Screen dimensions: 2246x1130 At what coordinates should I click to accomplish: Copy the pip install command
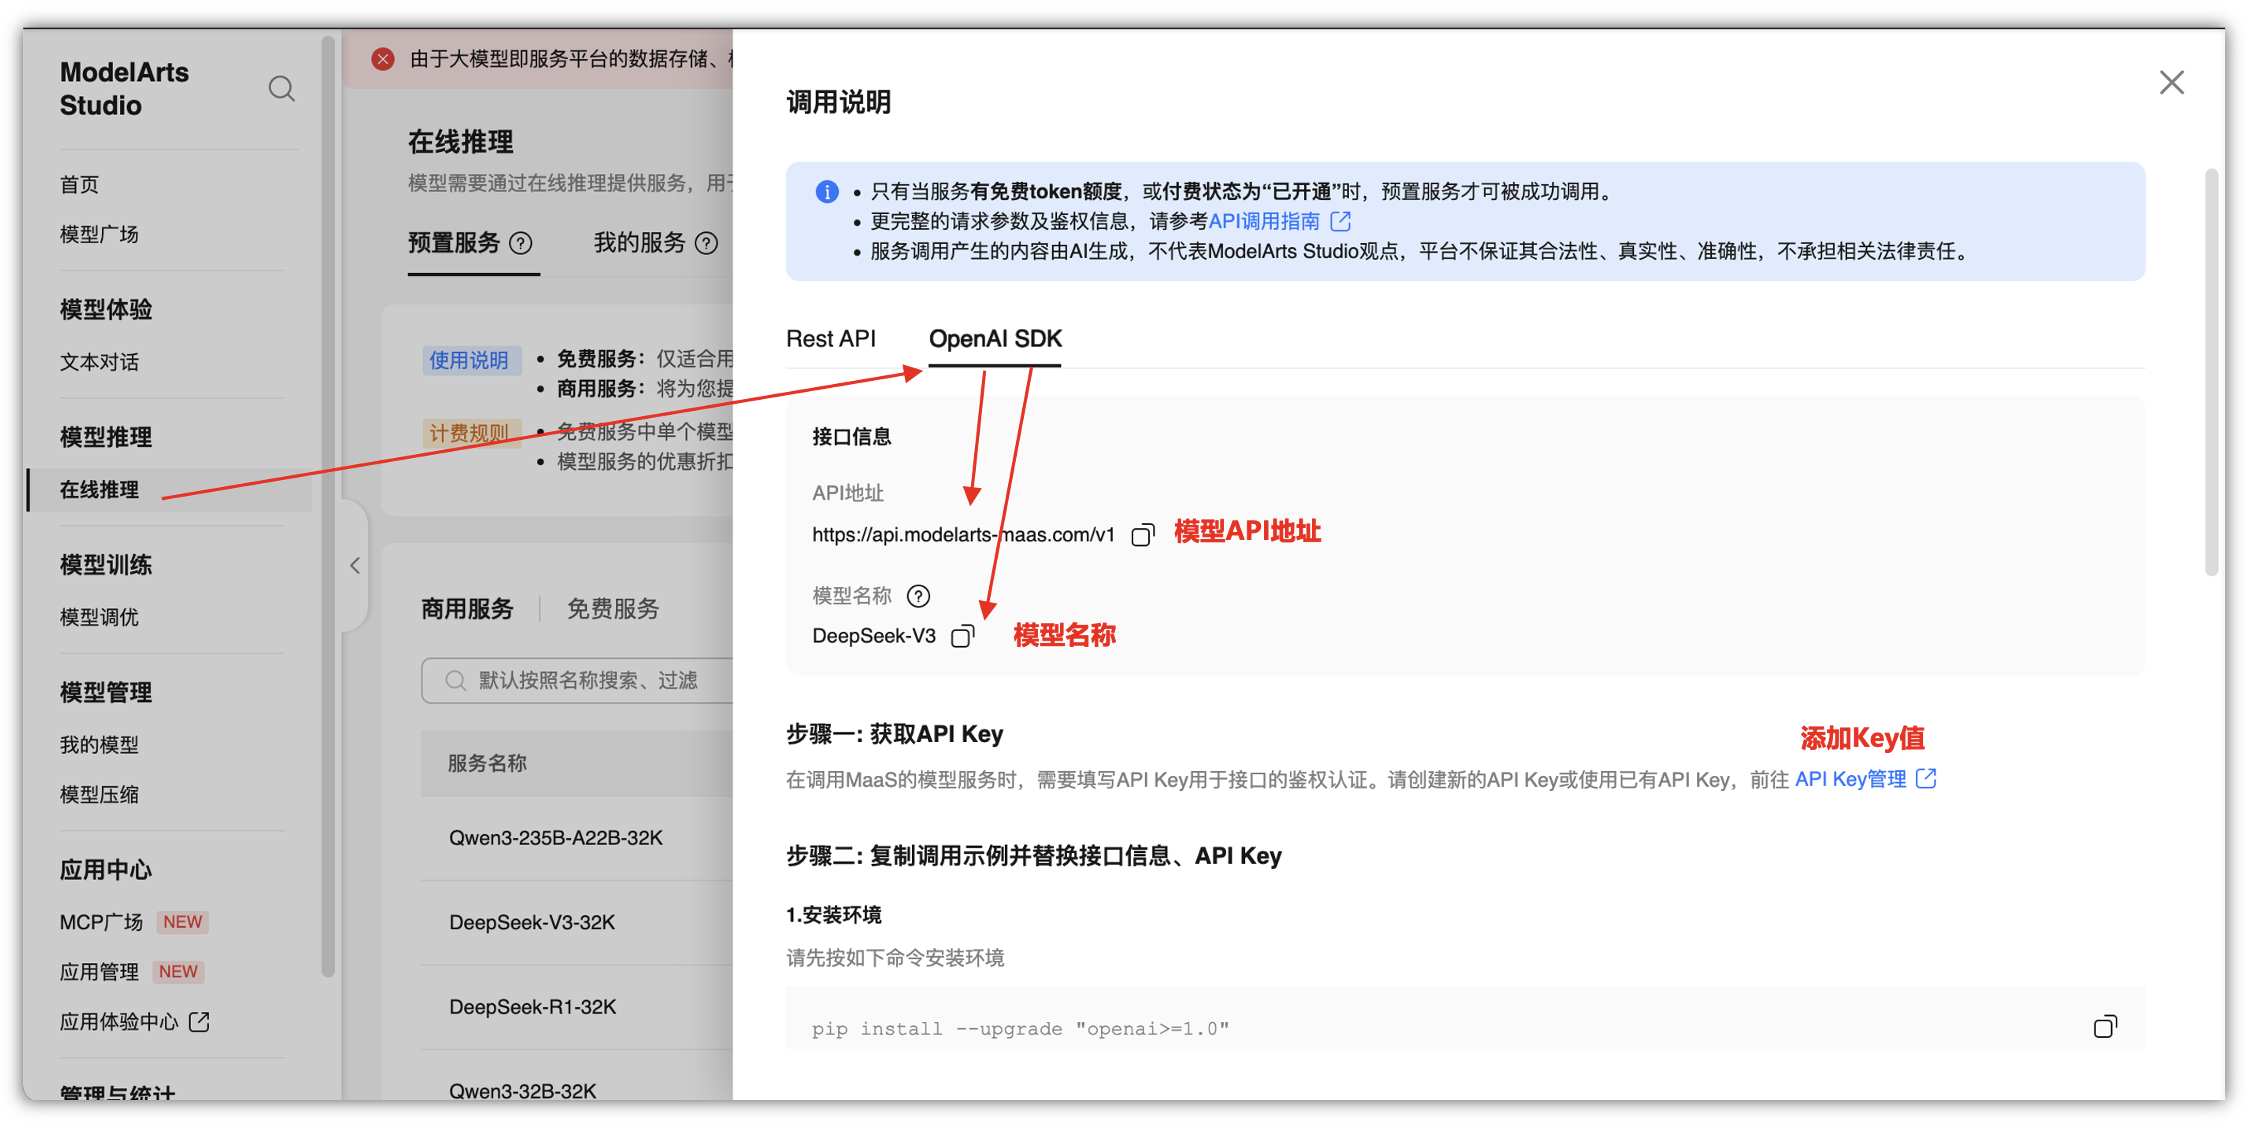click(x=2104, y=1027)
